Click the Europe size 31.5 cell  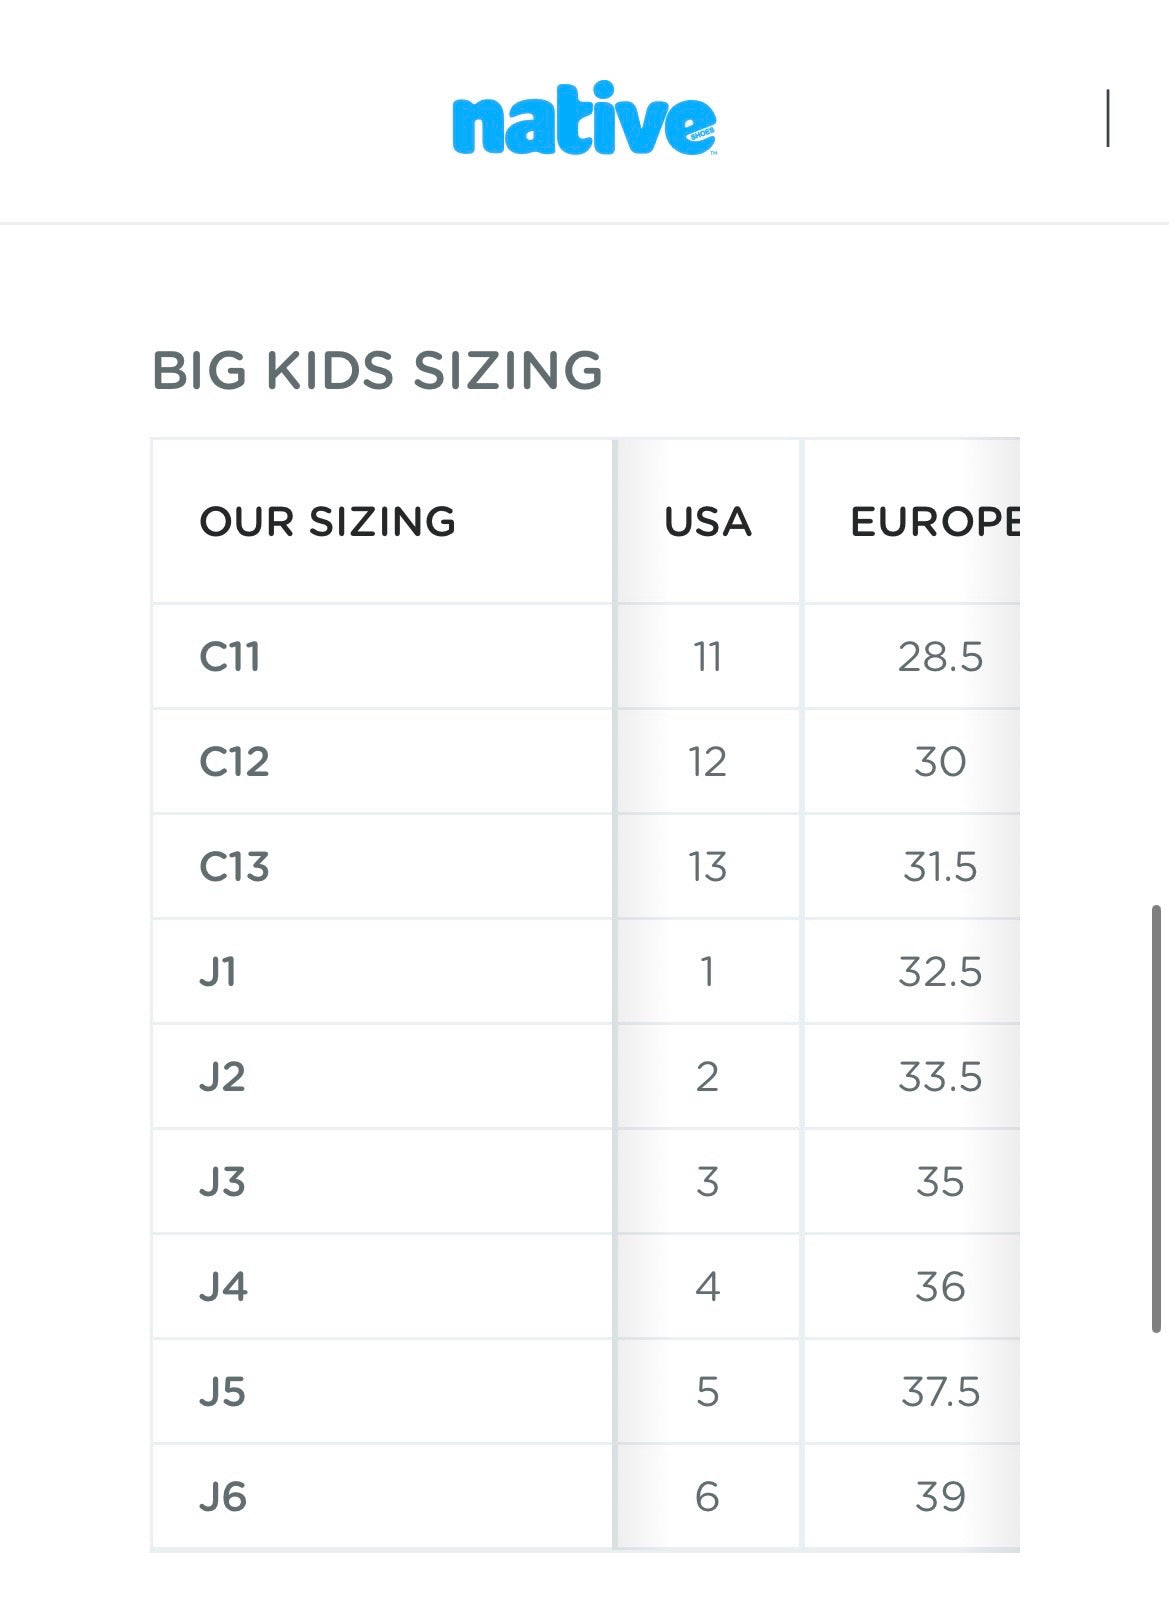(940, 867)
